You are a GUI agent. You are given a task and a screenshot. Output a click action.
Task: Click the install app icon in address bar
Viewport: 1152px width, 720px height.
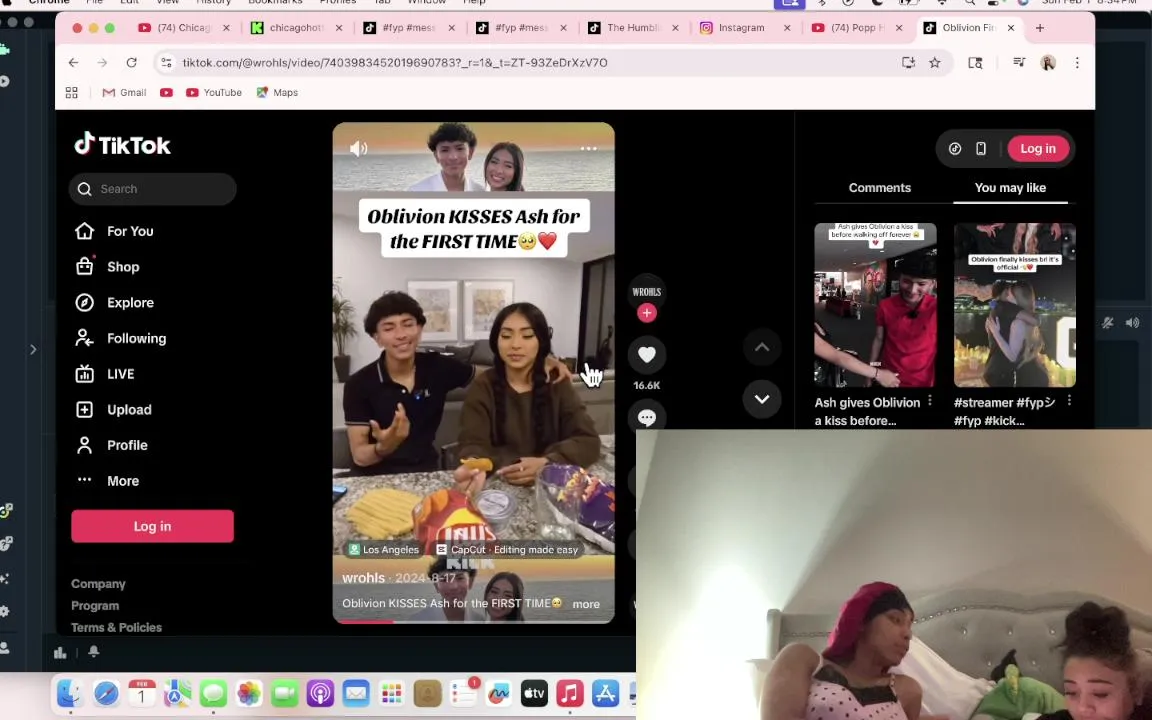point(908,62)
